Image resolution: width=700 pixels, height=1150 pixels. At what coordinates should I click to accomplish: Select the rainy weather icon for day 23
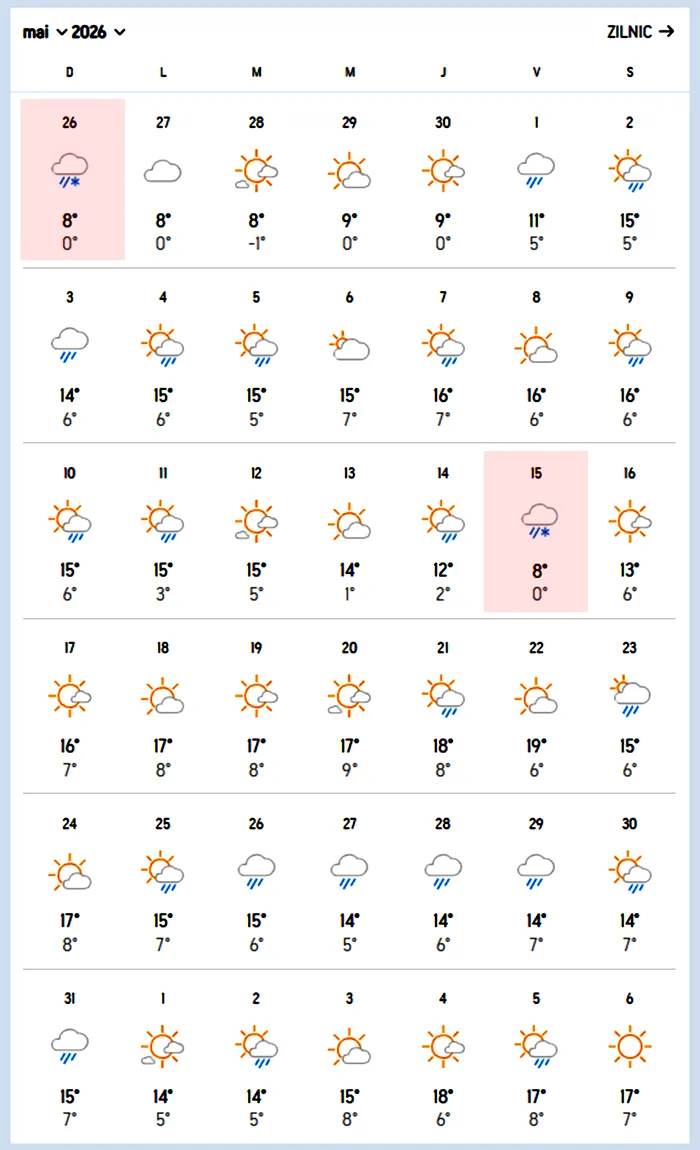[x=629, y=697]
